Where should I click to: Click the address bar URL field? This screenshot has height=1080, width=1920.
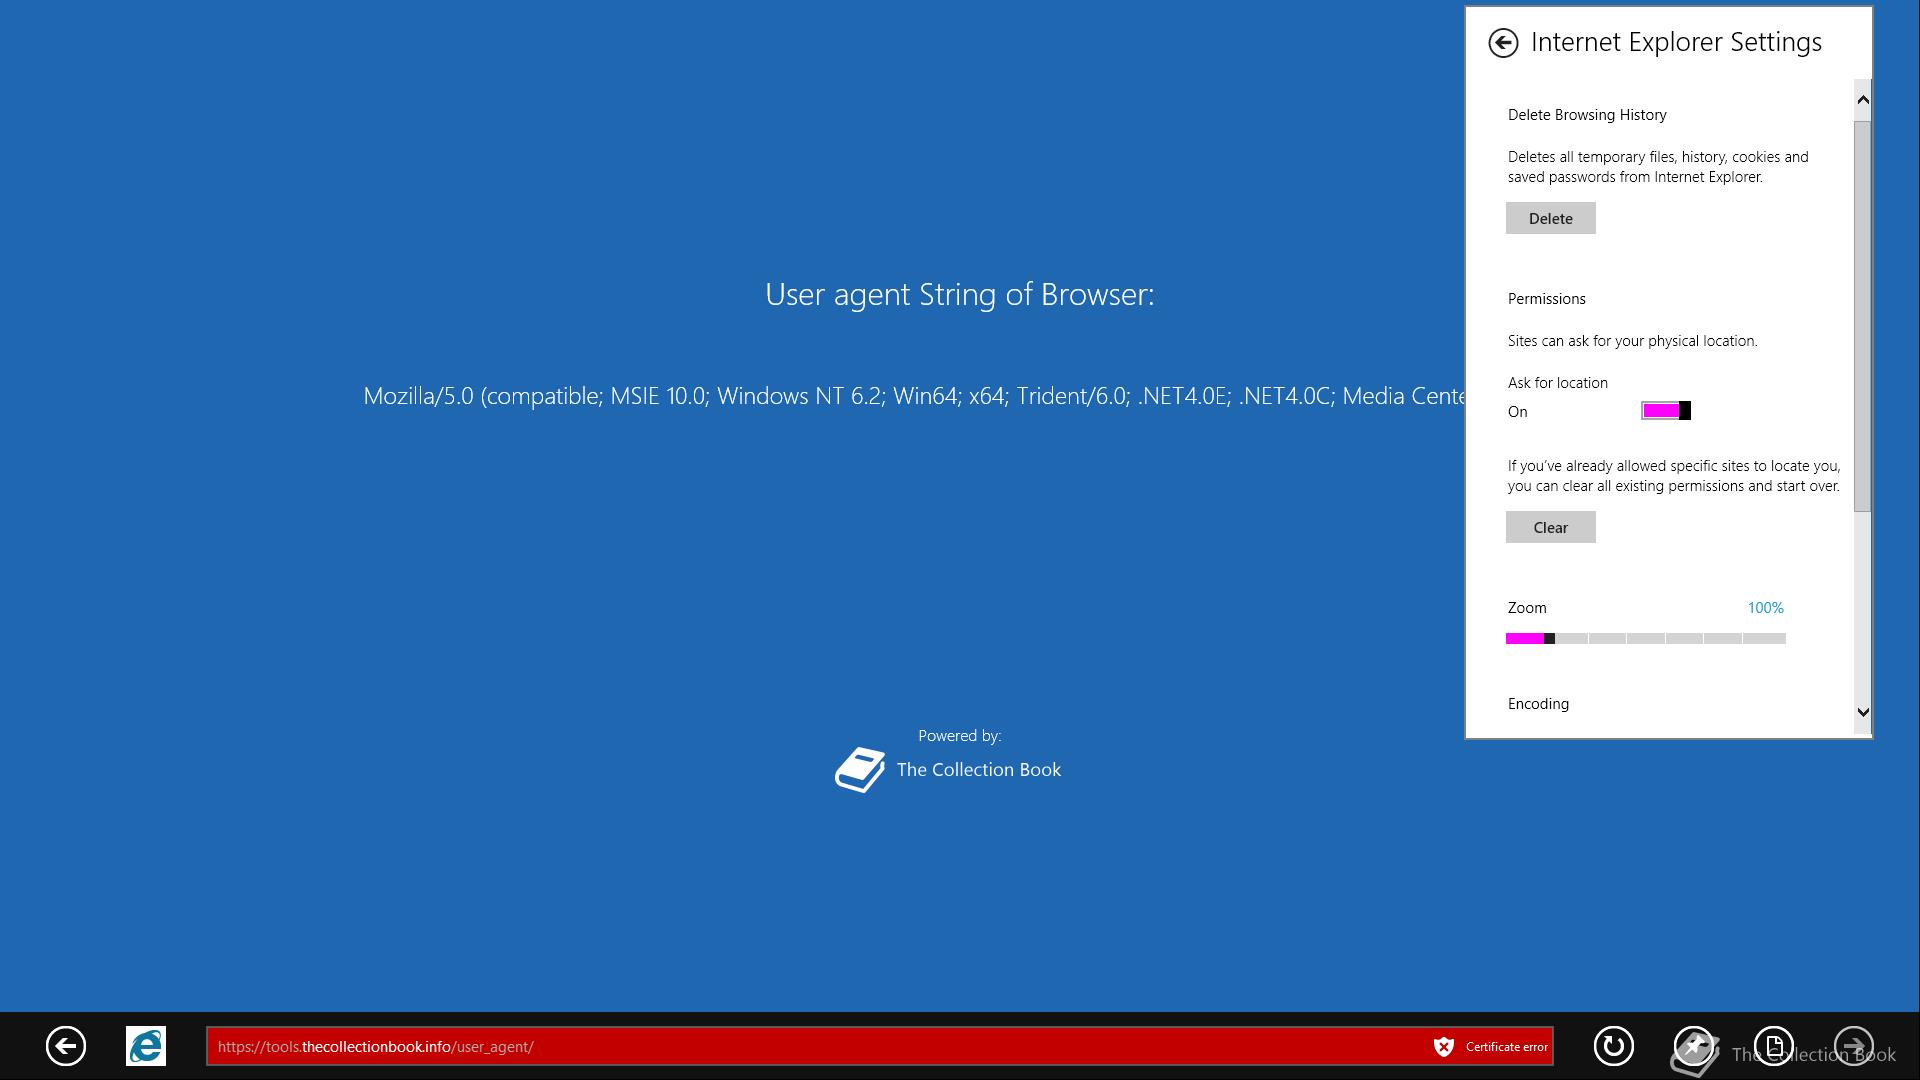[800, 1047]
